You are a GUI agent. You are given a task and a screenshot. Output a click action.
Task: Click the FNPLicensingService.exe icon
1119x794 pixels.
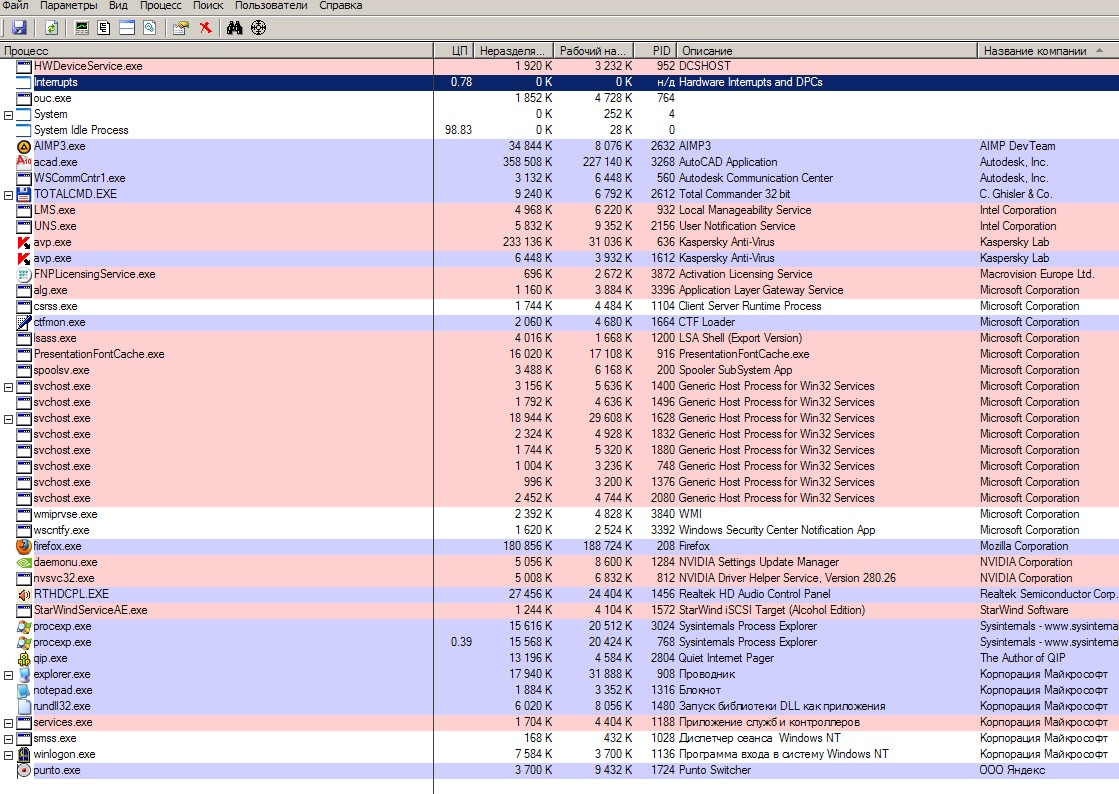pyautogui.click(x=24, y=275)
